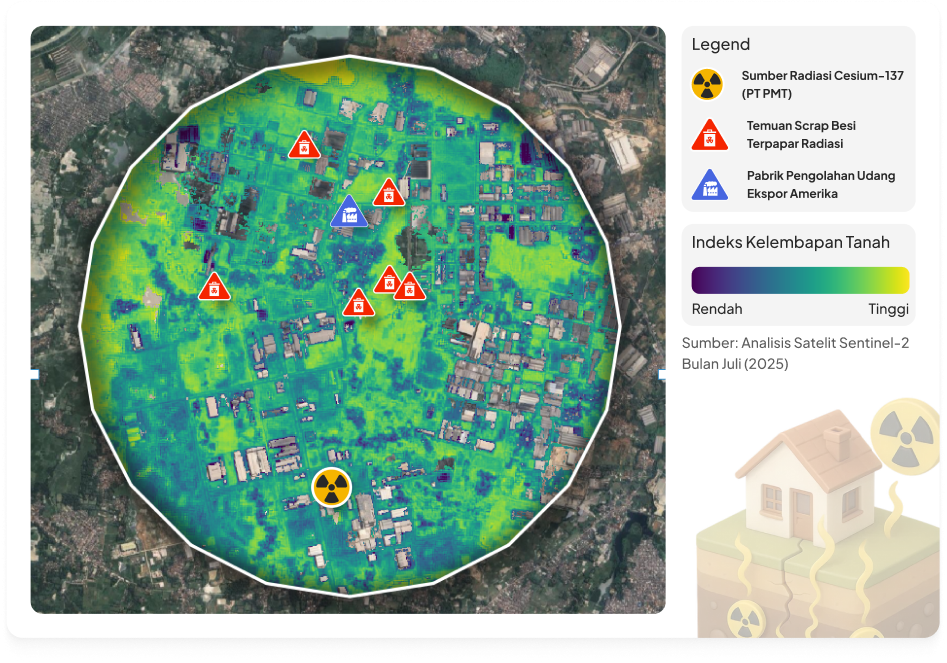Screen dimensions: 947x663
Task: Select 'Temuan Scrap Besi Terpapar Radiasi' legend text
Action: [801, 135]
